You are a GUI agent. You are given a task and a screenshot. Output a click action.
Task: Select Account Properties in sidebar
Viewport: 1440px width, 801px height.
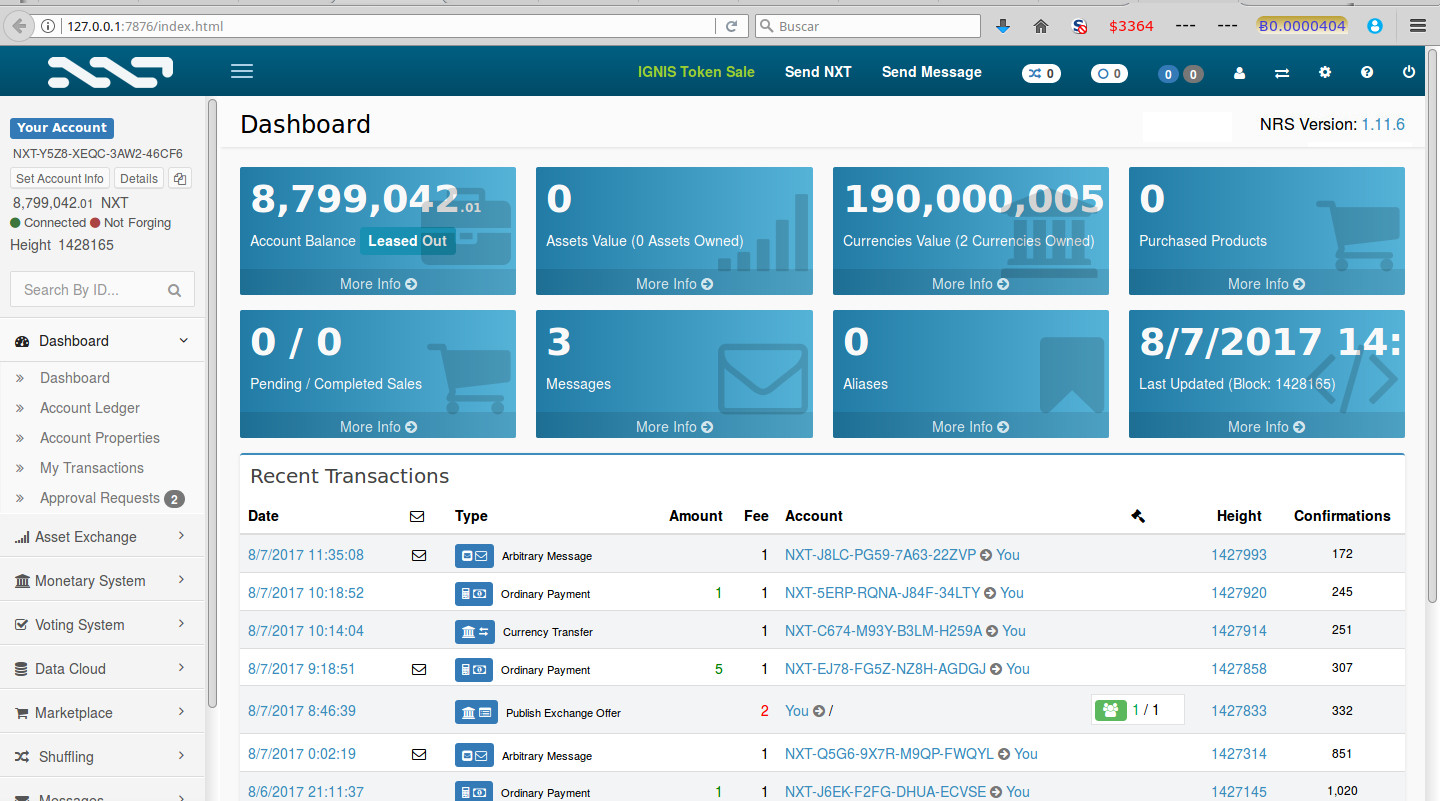pos(100,438)
